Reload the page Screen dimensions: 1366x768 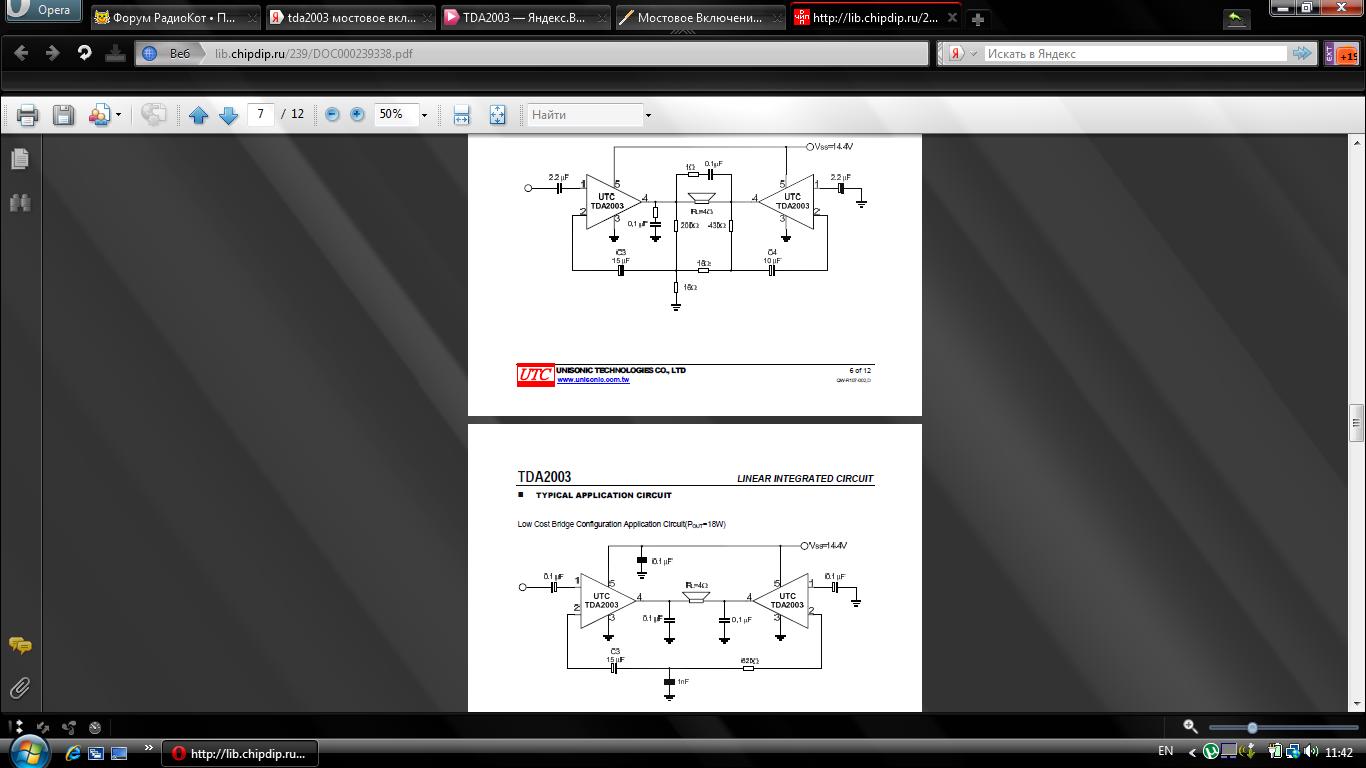tap(84, 53)
